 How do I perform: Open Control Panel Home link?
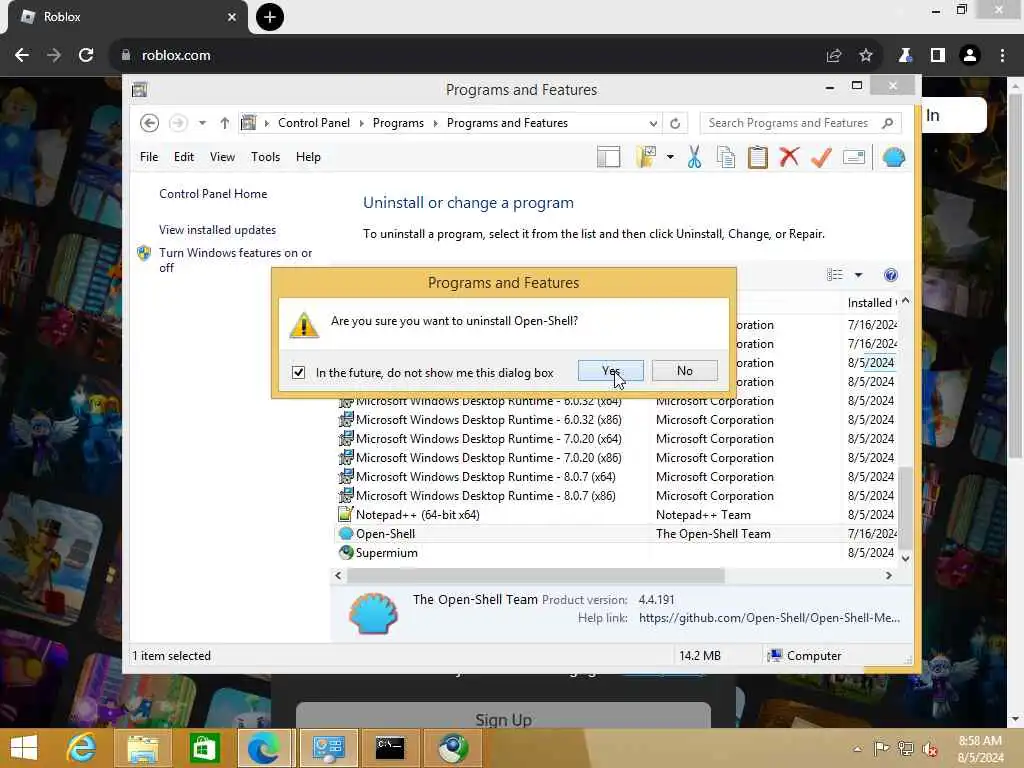click(213, 194)
